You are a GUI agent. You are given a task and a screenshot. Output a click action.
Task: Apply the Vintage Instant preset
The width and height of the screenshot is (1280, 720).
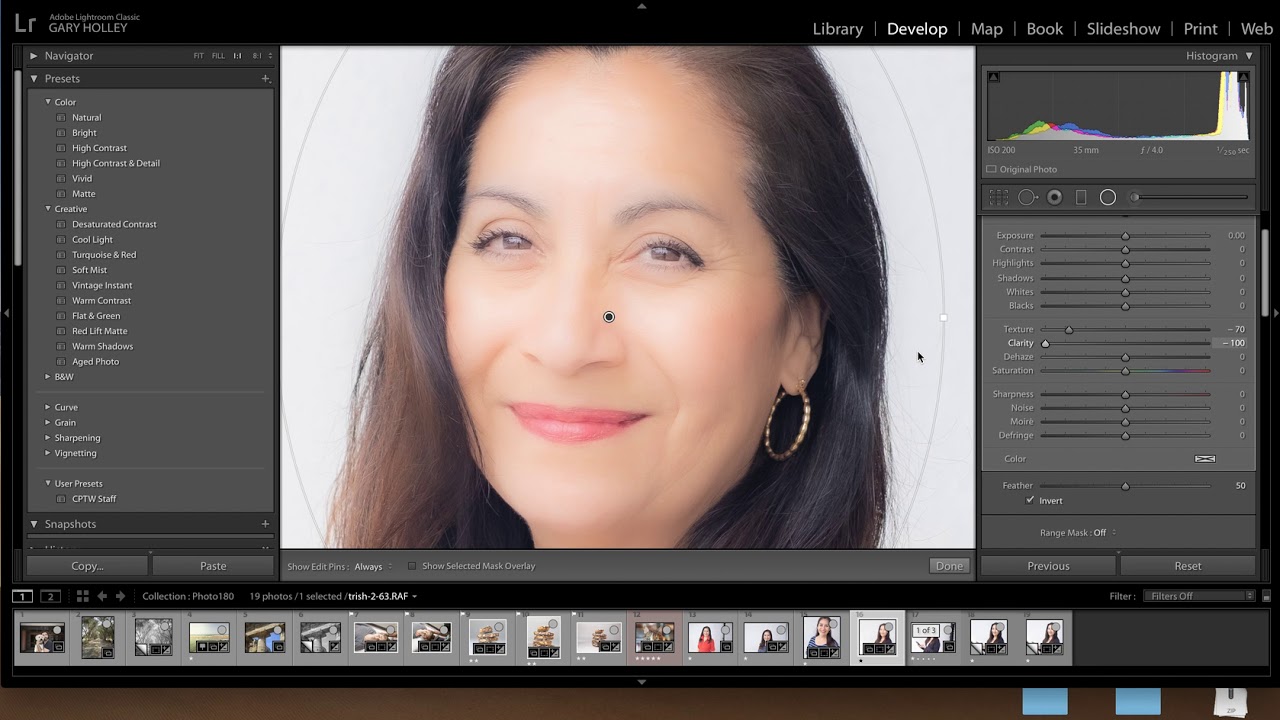click(x=102, y=285)
